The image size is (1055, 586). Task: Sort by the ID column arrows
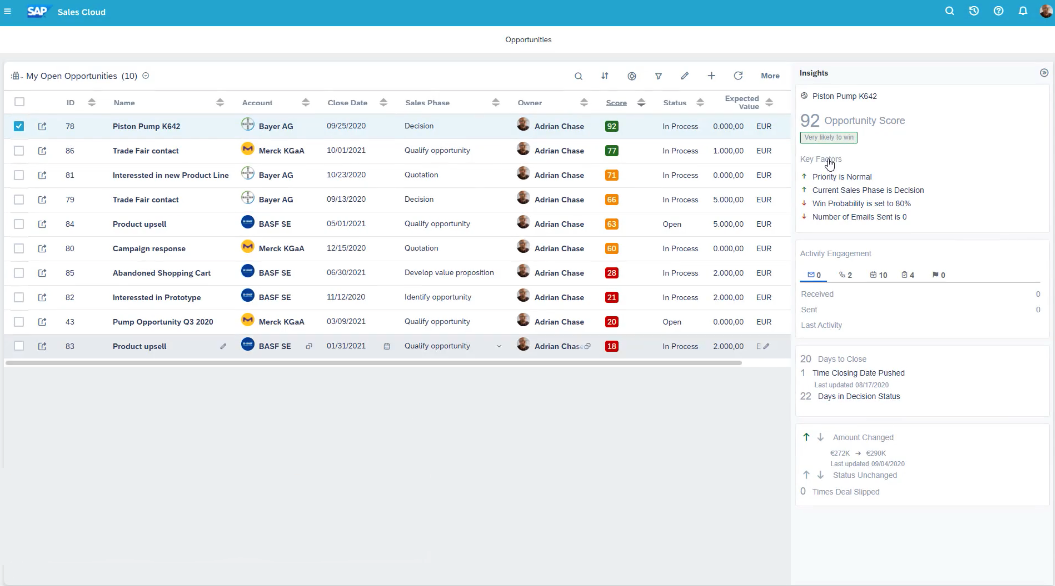pyautogui.click(x=92, y=102)
